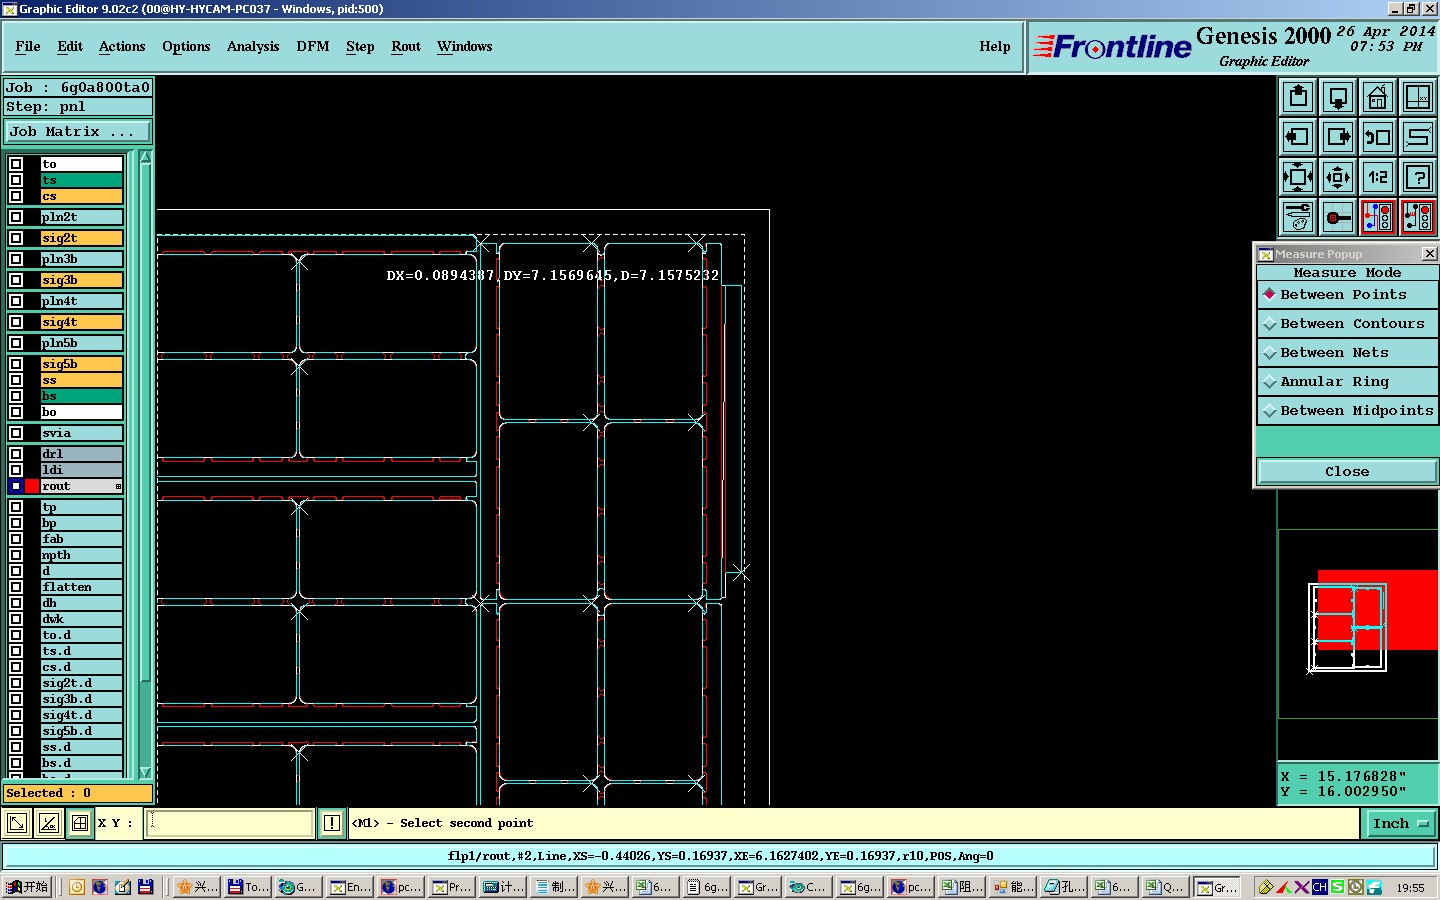This screenshot has width=1440, height=900.
Task: Click the zoom in arrows-inward icon
Action: click(x=1298, y=177)
